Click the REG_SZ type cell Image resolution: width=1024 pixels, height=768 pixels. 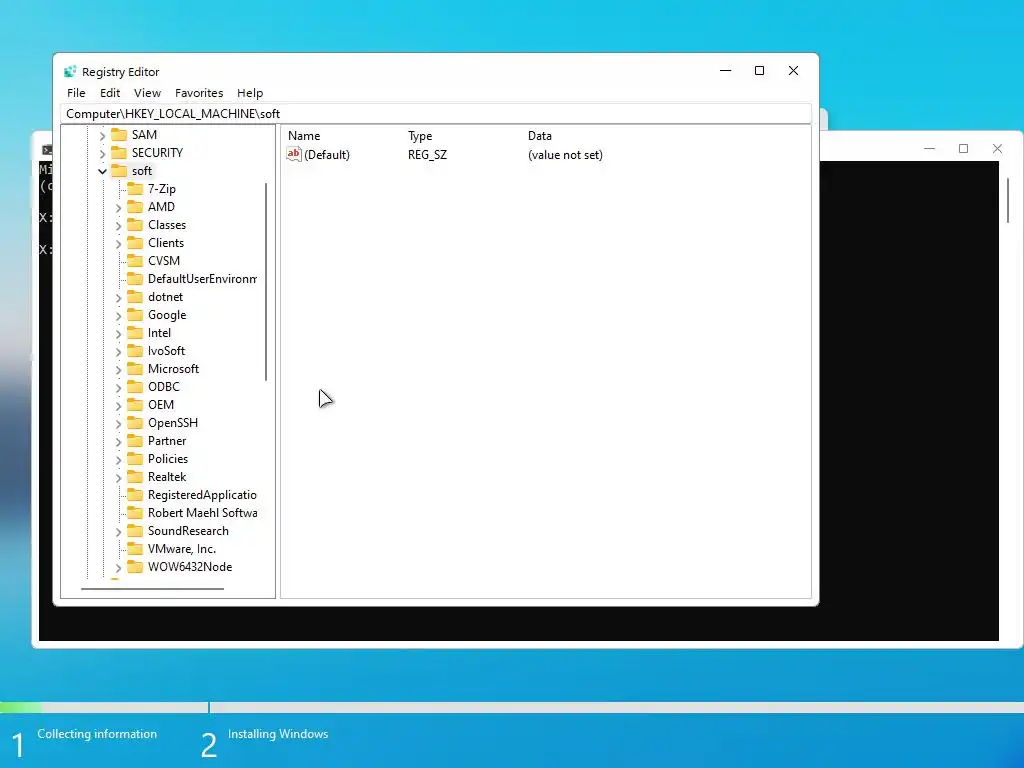pos(427,155)
